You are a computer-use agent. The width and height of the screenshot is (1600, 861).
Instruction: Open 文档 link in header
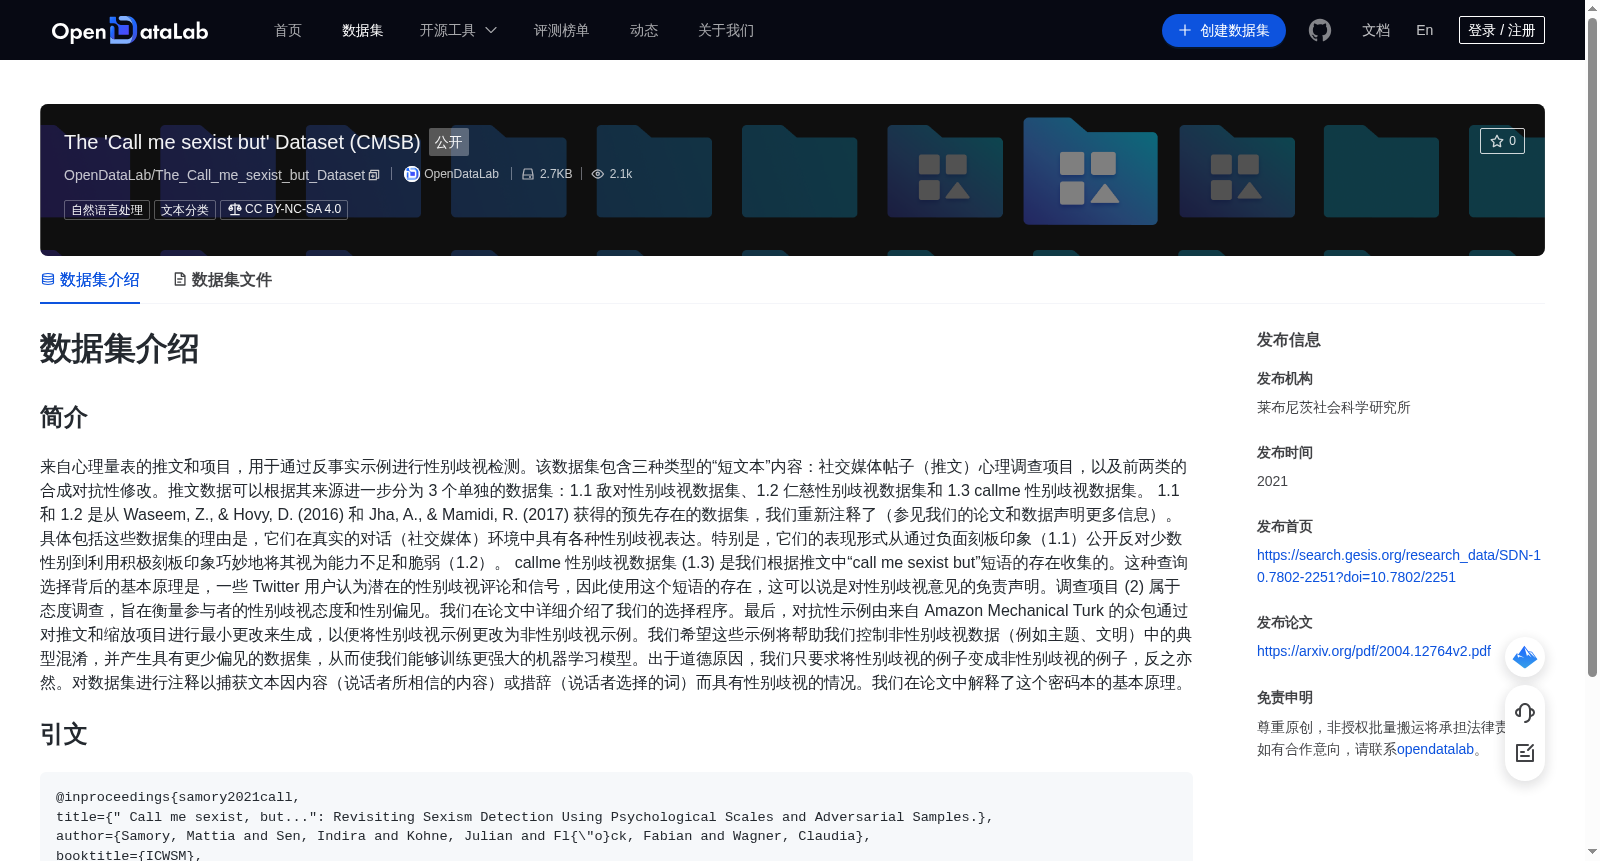click(1376, 30)
